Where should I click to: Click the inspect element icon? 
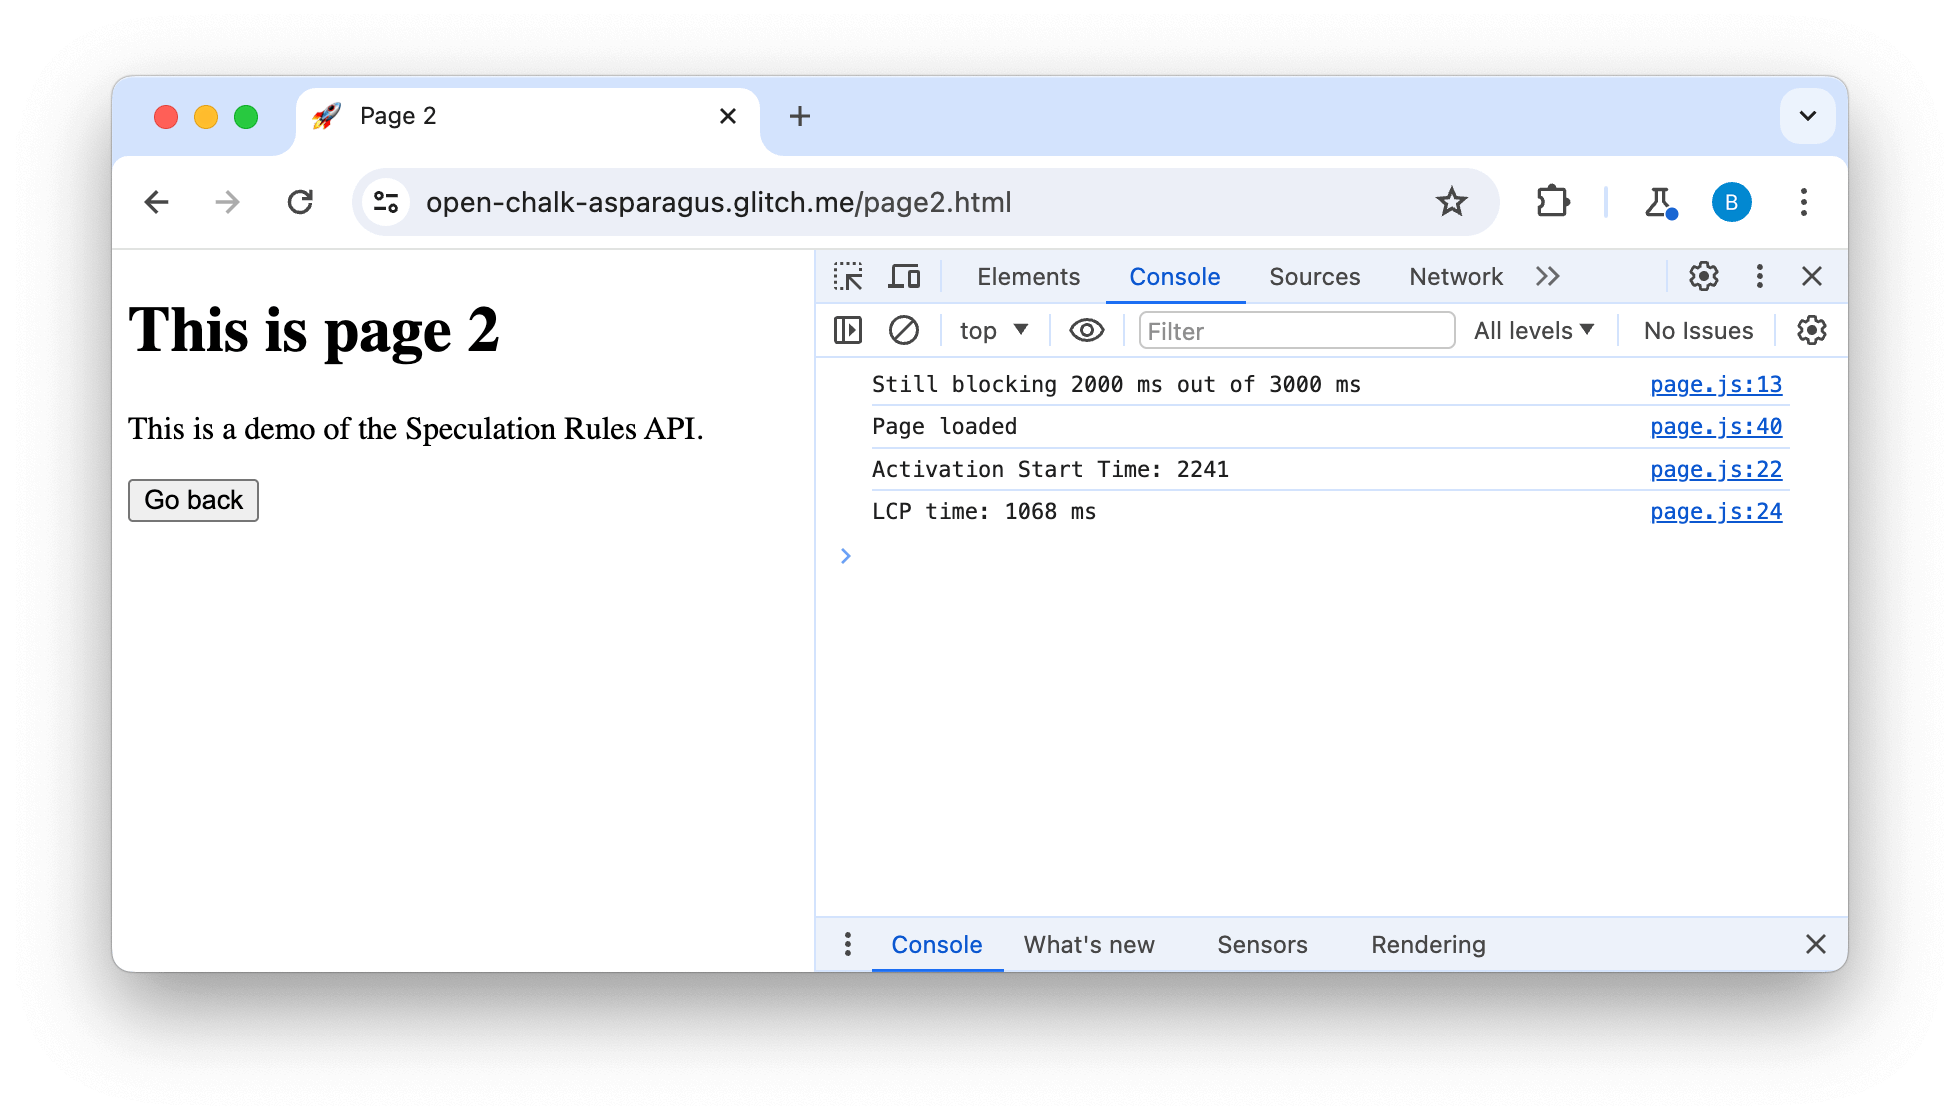pyautogui.click(x=848, y=276)
